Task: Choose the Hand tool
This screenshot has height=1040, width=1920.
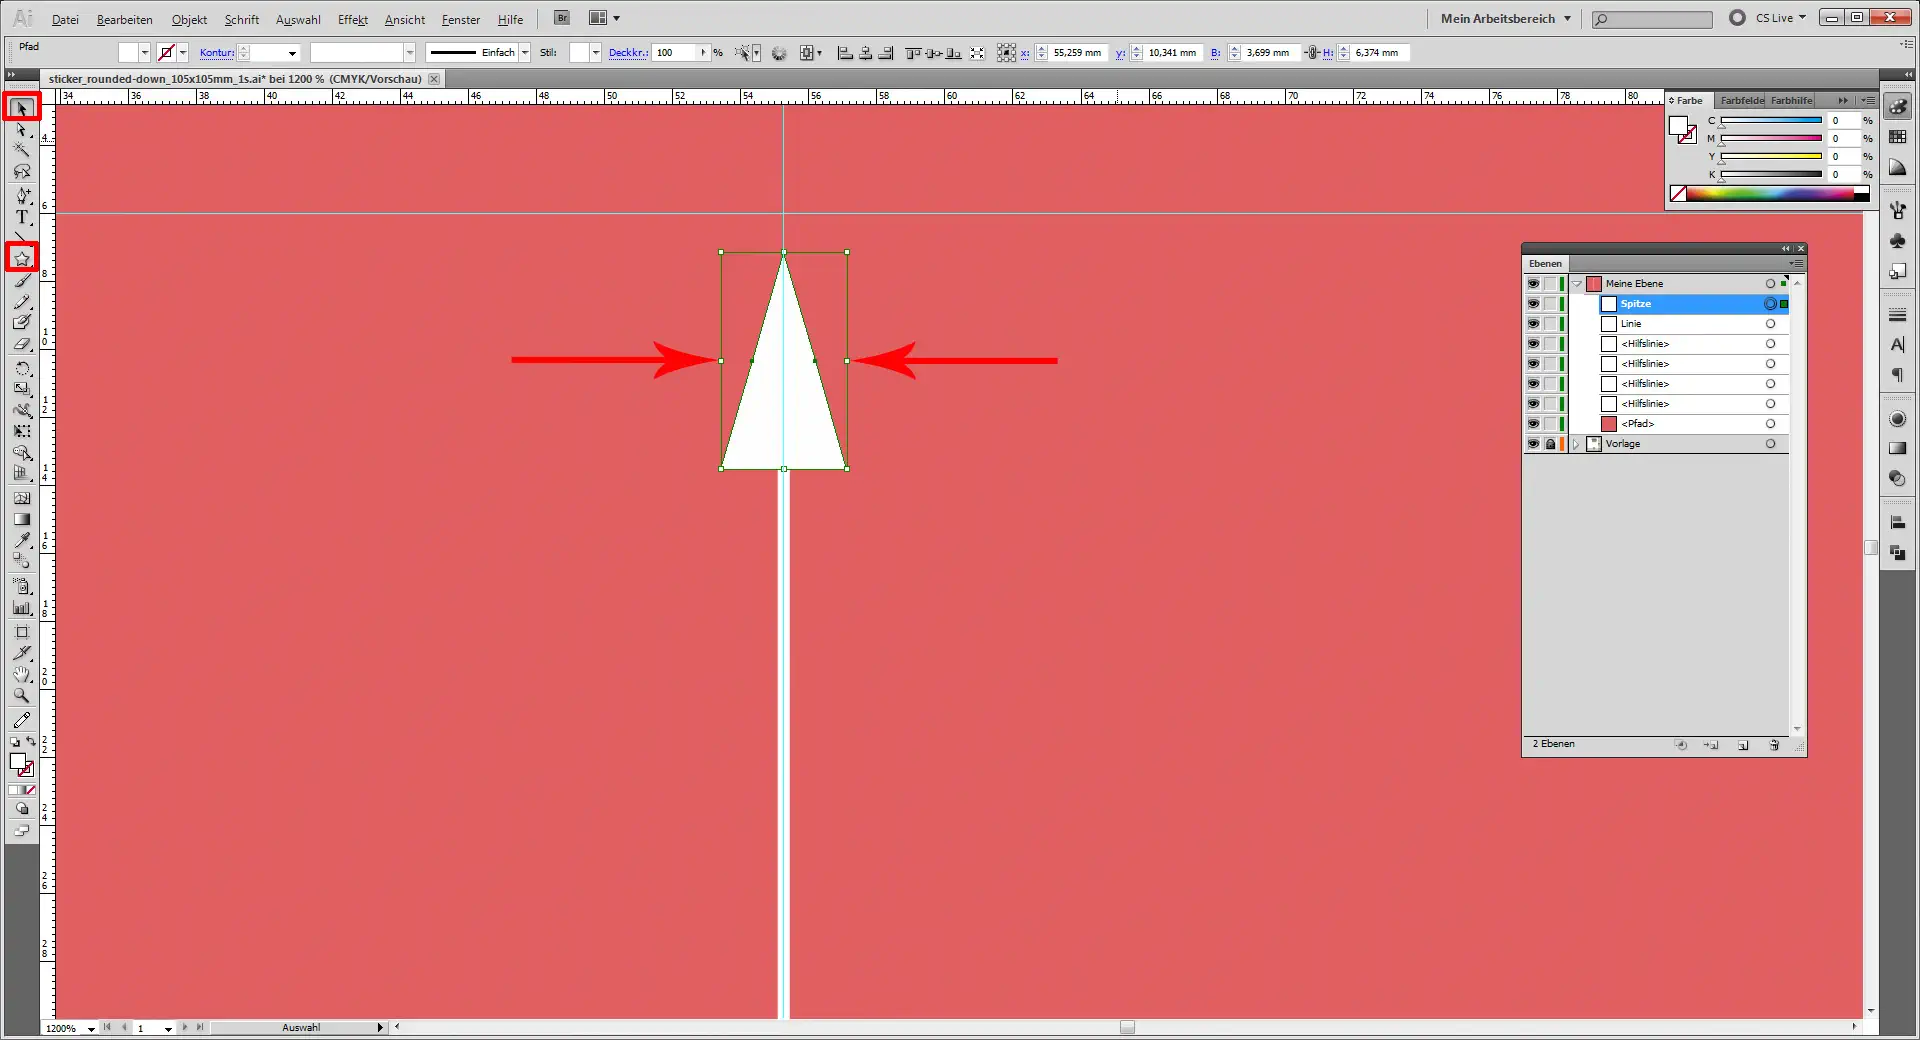Action: coord(22,675)
